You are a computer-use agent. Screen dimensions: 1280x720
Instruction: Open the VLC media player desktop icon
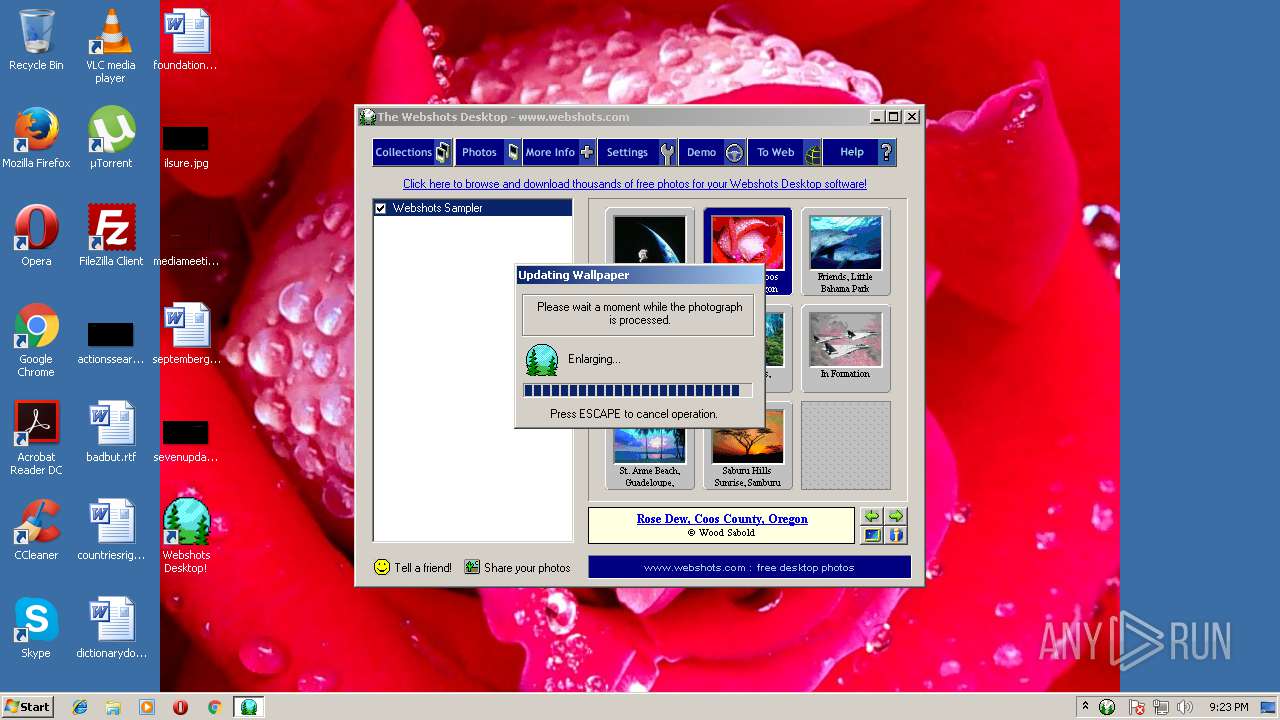tap(110, 46)
